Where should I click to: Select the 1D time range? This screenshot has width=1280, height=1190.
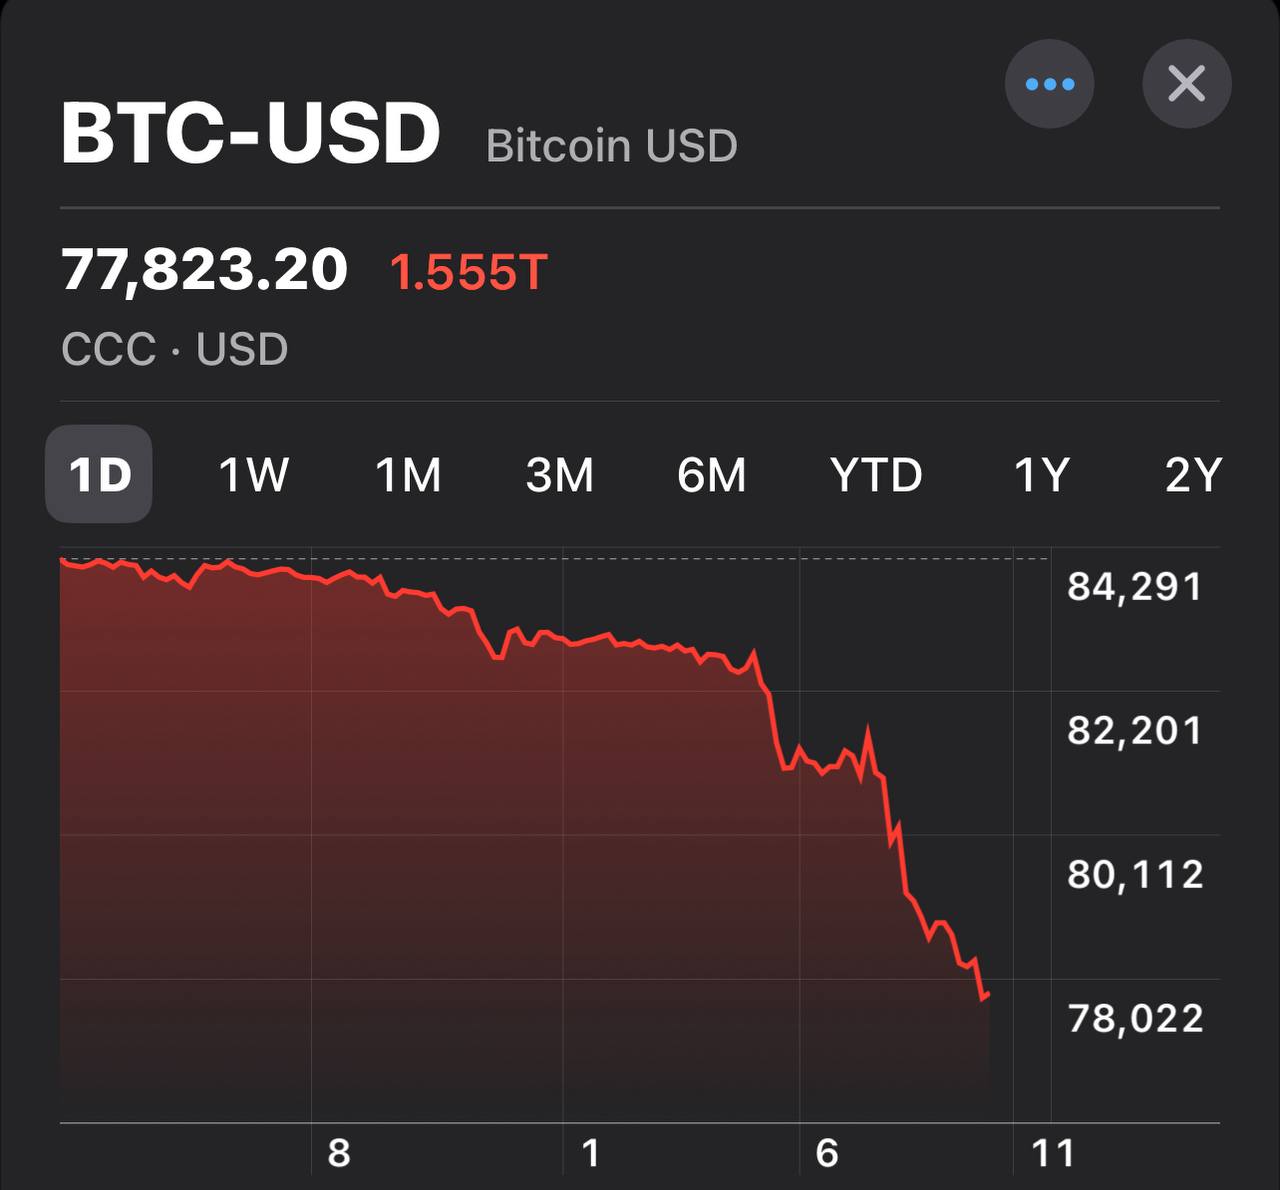pos(99,474)
